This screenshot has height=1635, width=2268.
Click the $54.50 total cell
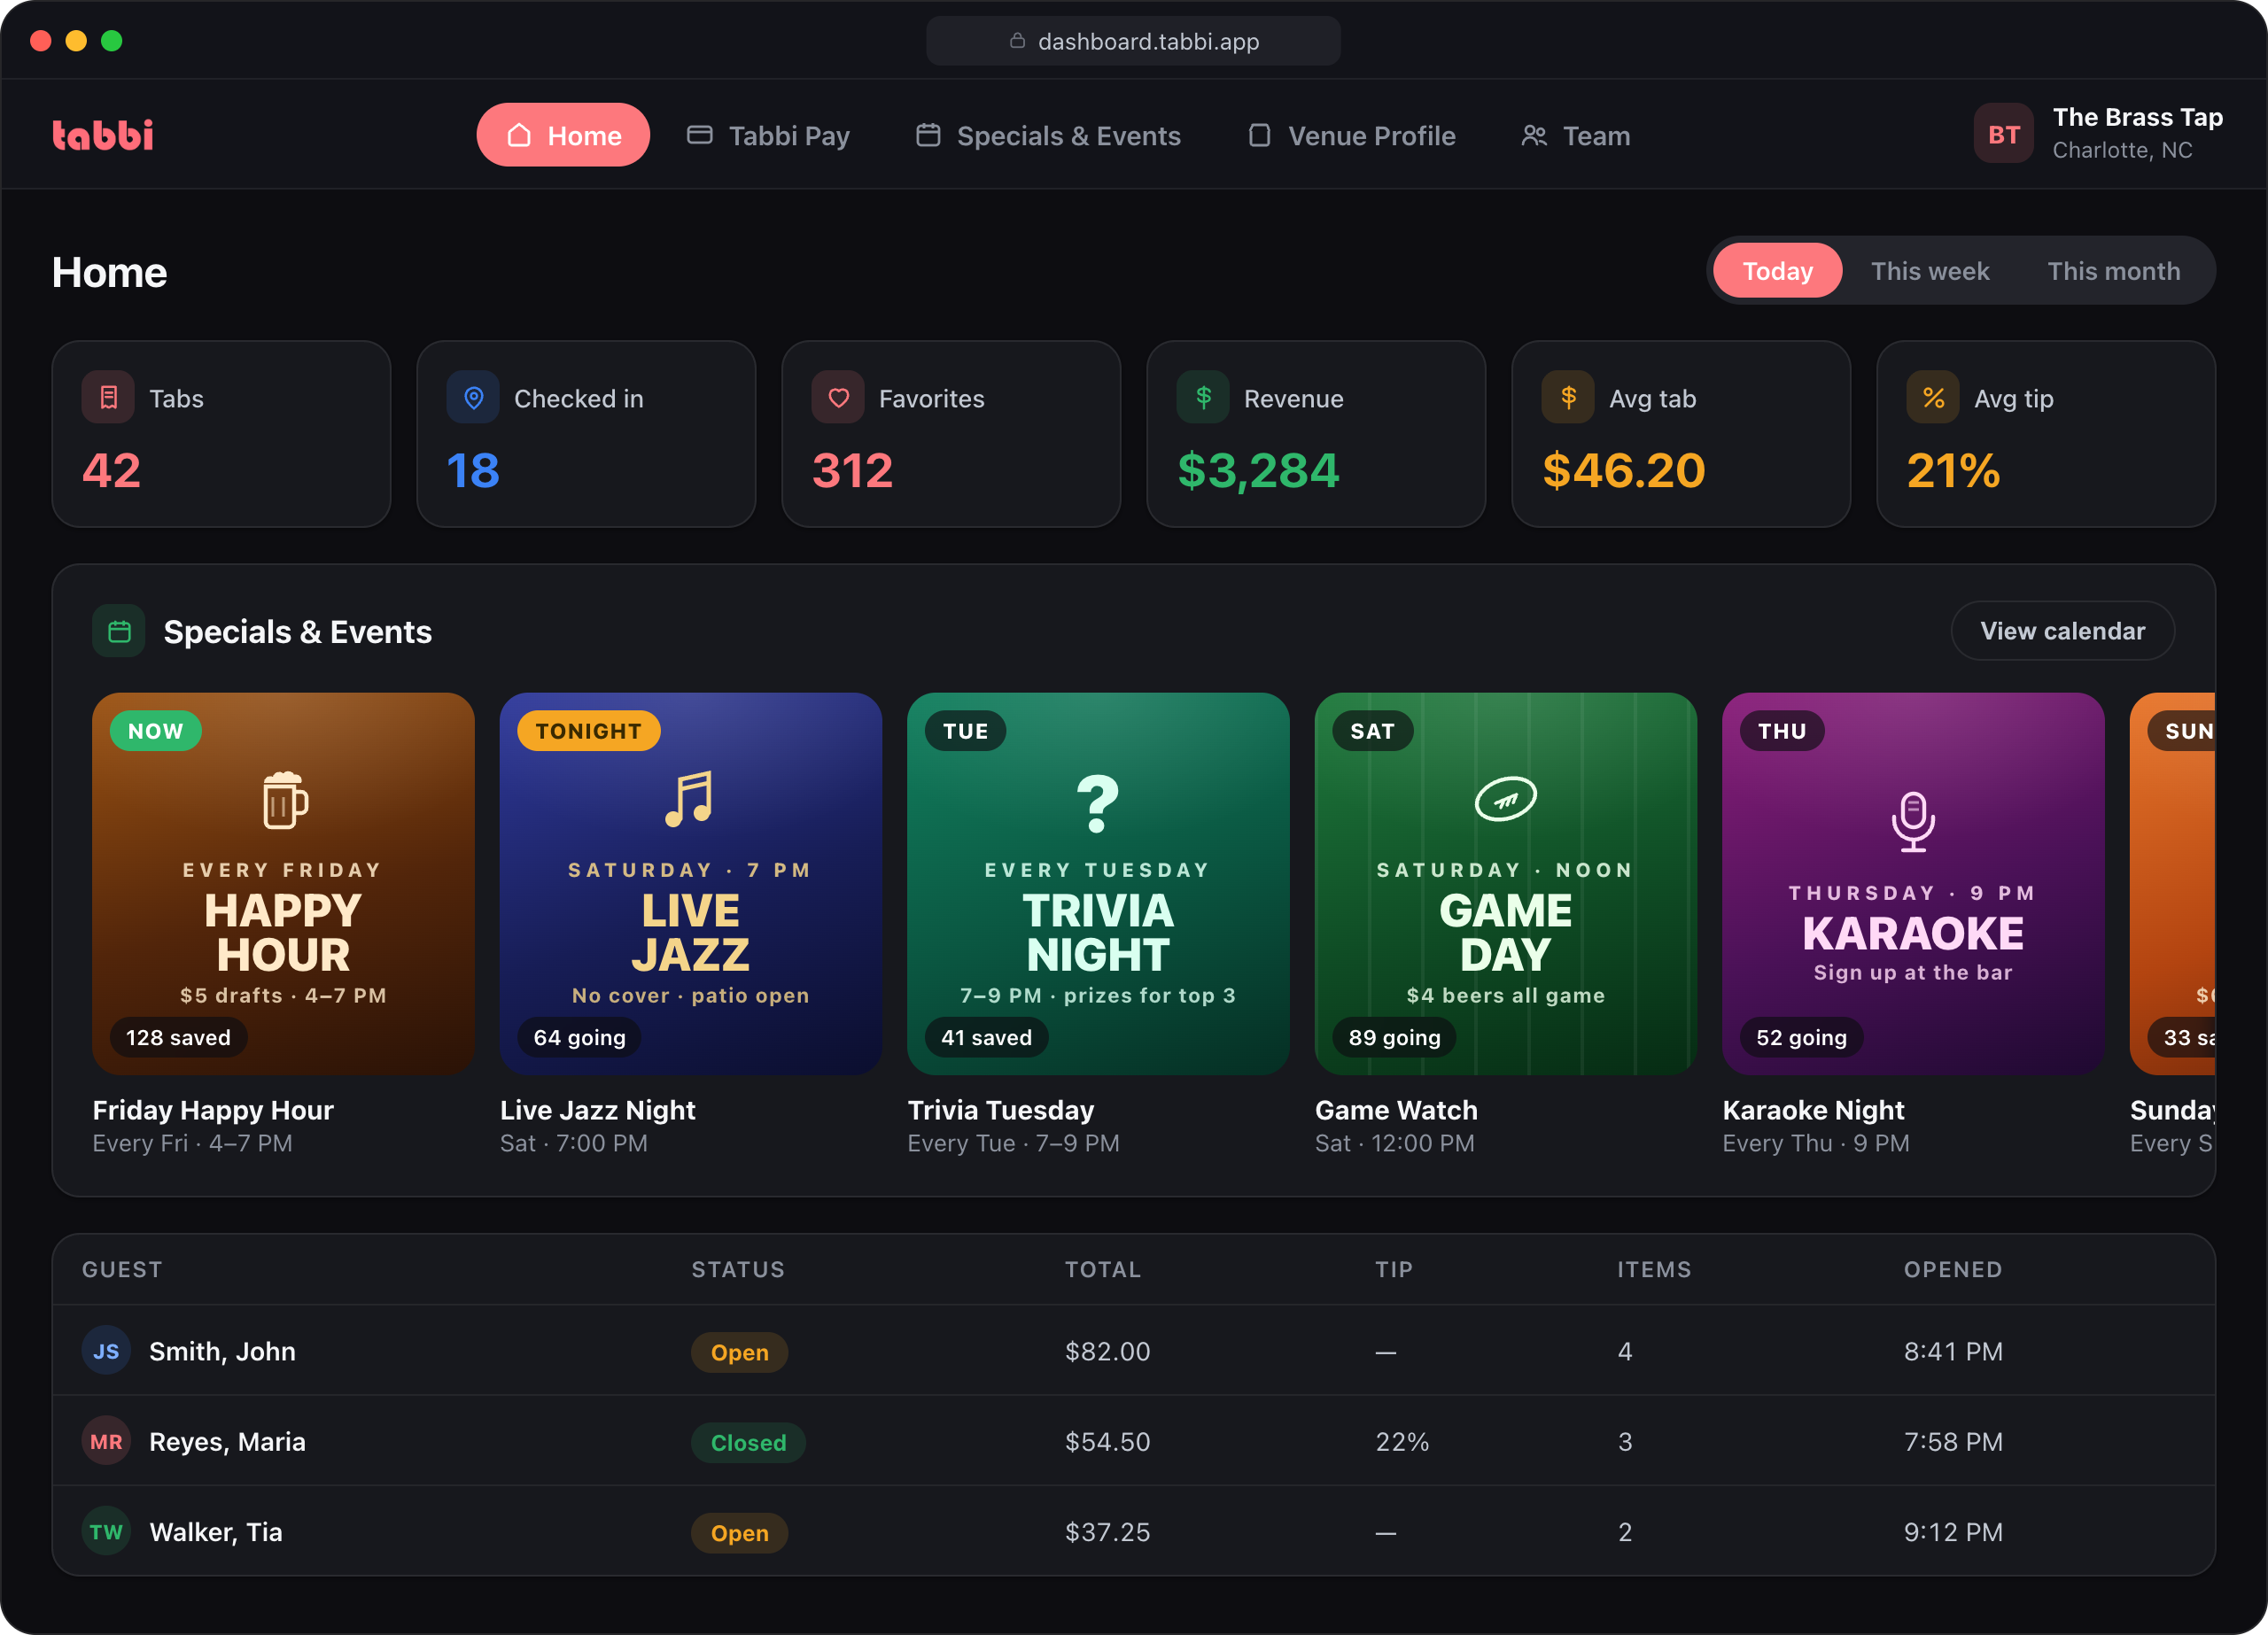[1107, 1441]
